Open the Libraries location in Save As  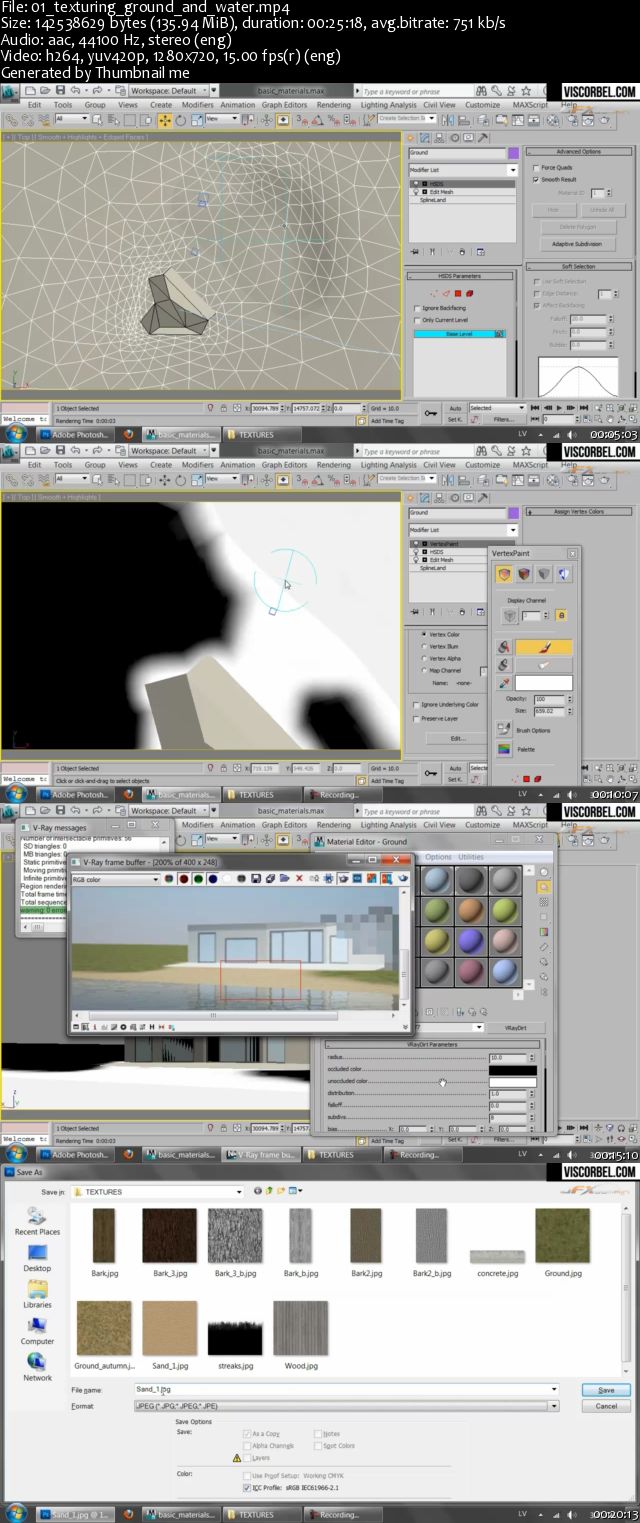tap(37, 1294)
